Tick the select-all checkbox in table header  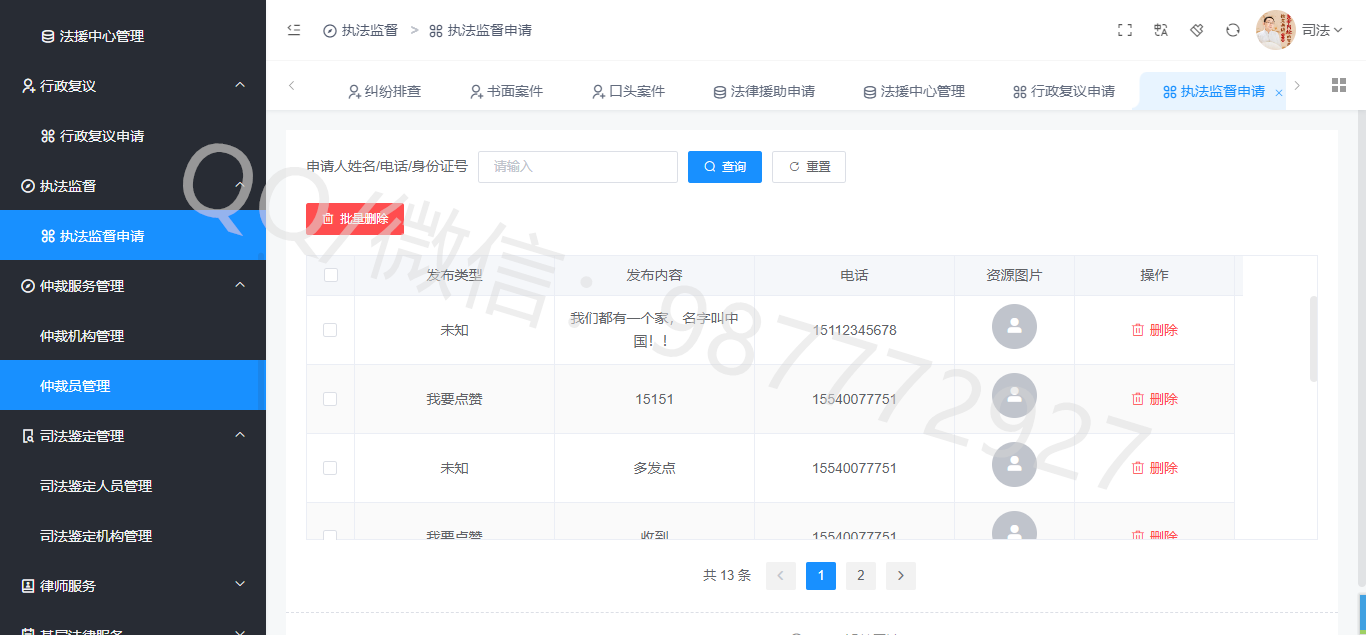[x=331, y=275]
